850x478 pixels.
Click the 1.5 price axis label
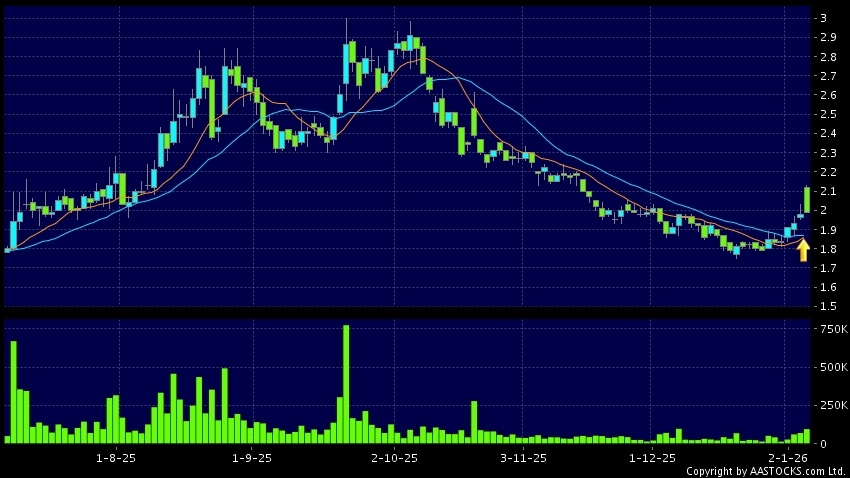tap(827, 306)
